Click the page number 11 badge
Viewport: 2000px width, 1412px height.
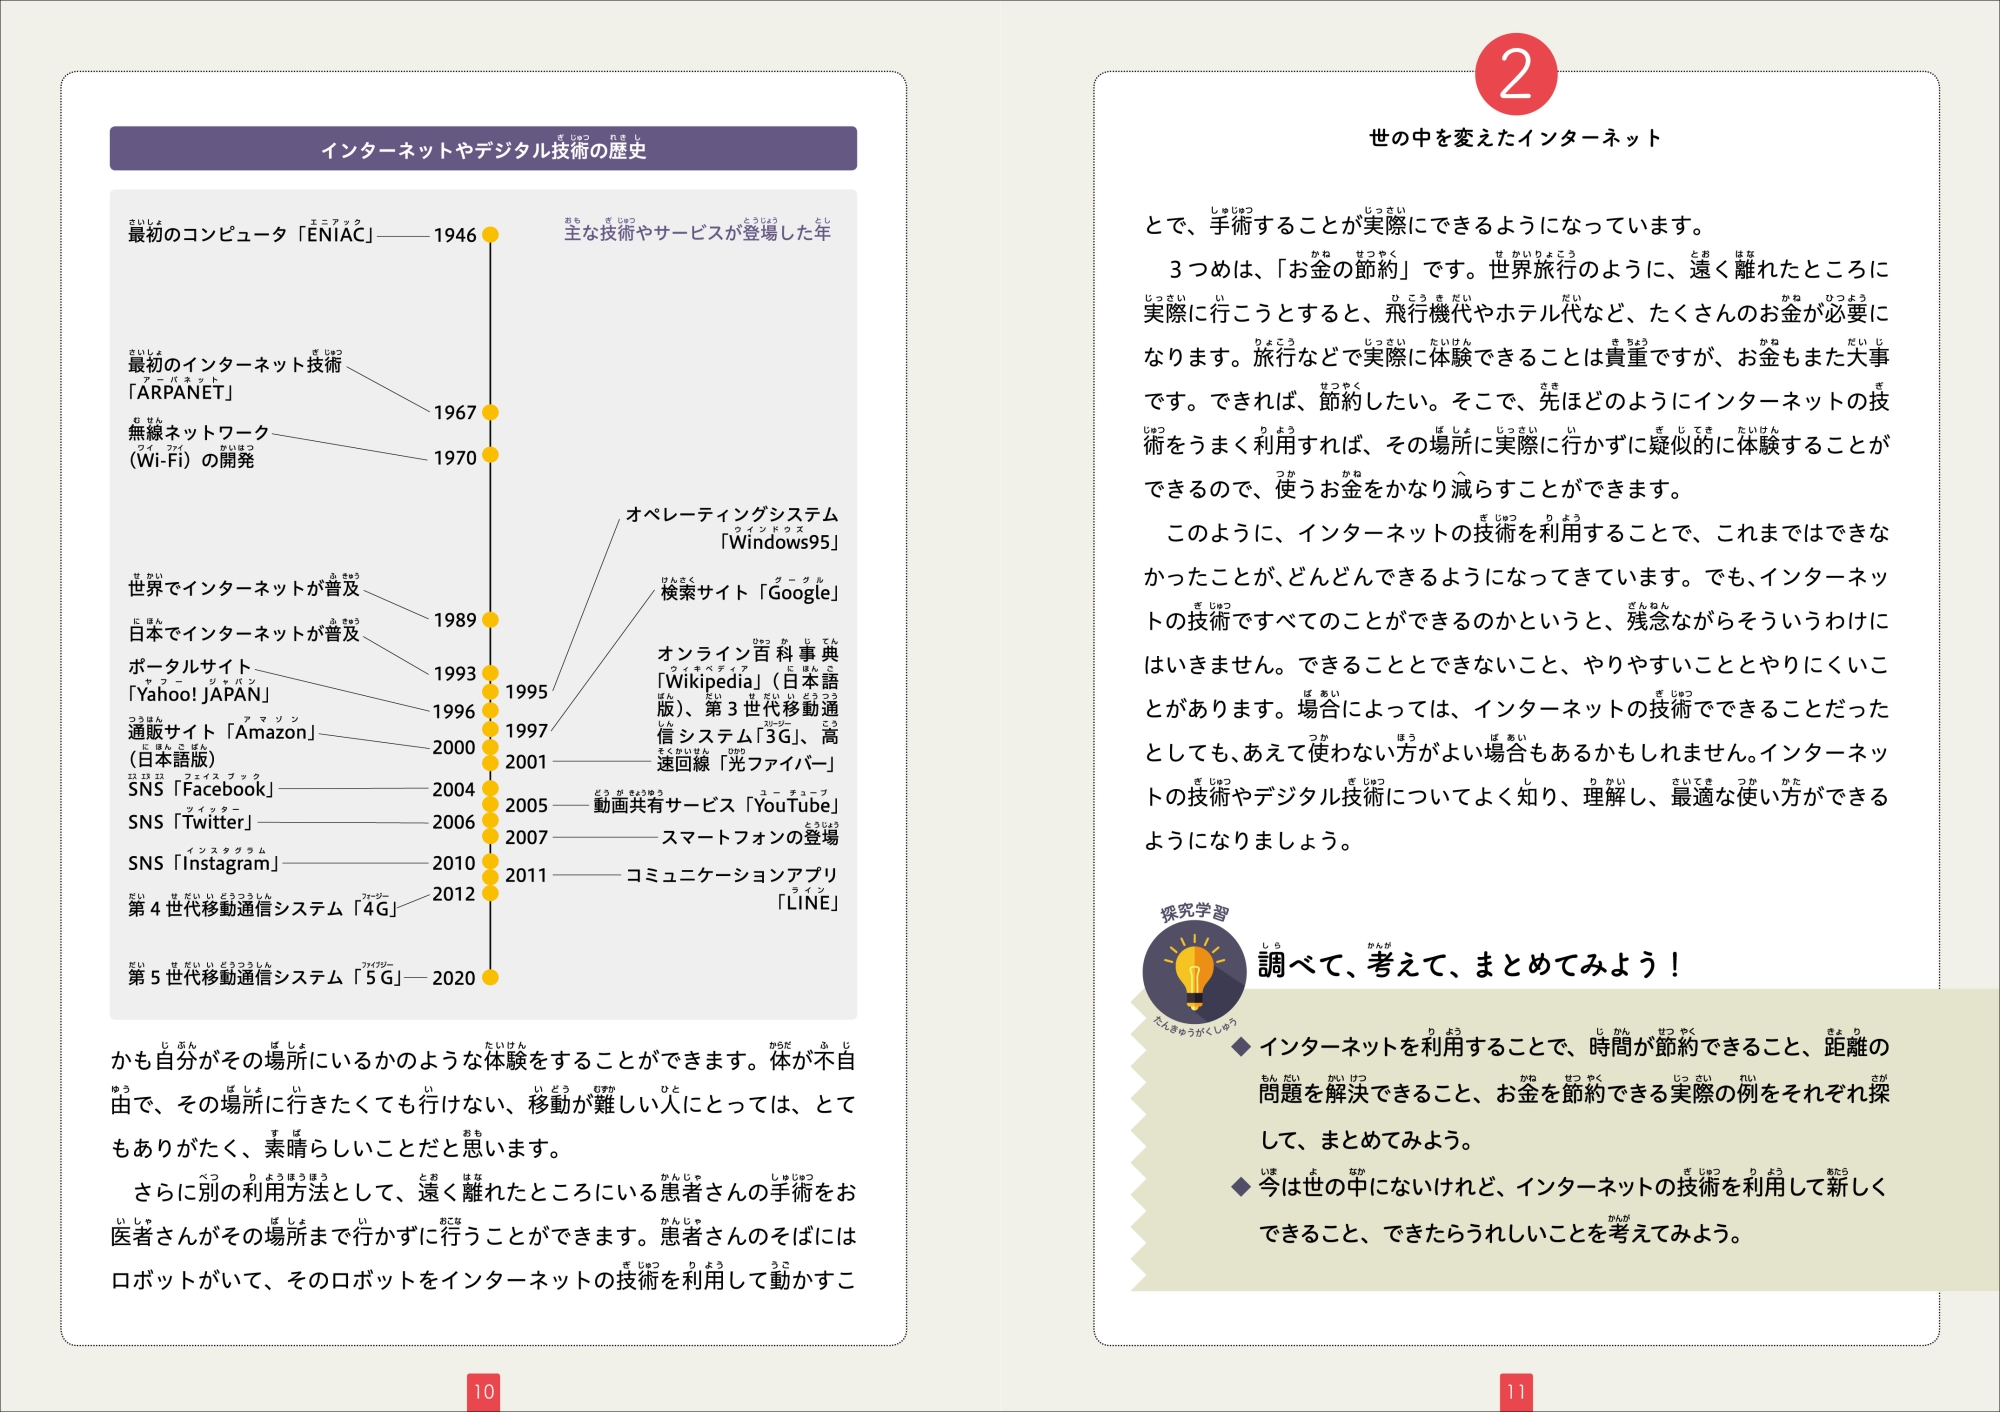(x=1516, y=1391)
